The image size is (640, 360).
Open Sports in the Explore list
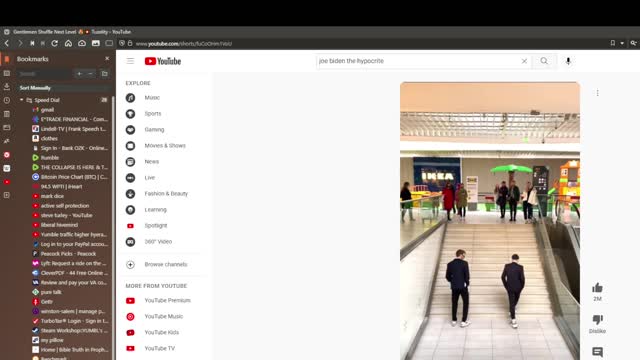(x=153, y=113)
